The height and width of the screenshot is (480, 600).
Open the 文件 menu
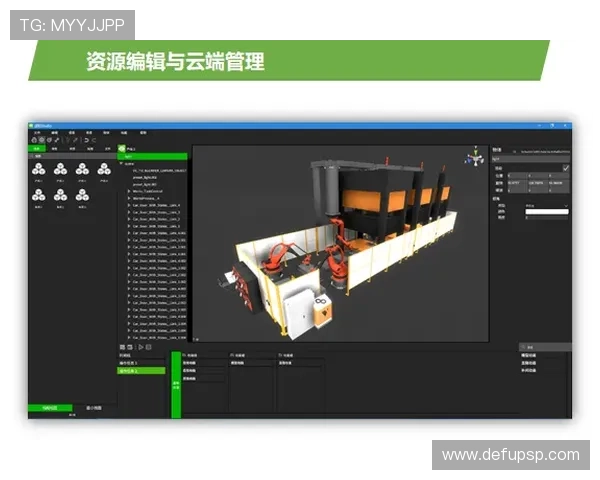tap(37, 132)
